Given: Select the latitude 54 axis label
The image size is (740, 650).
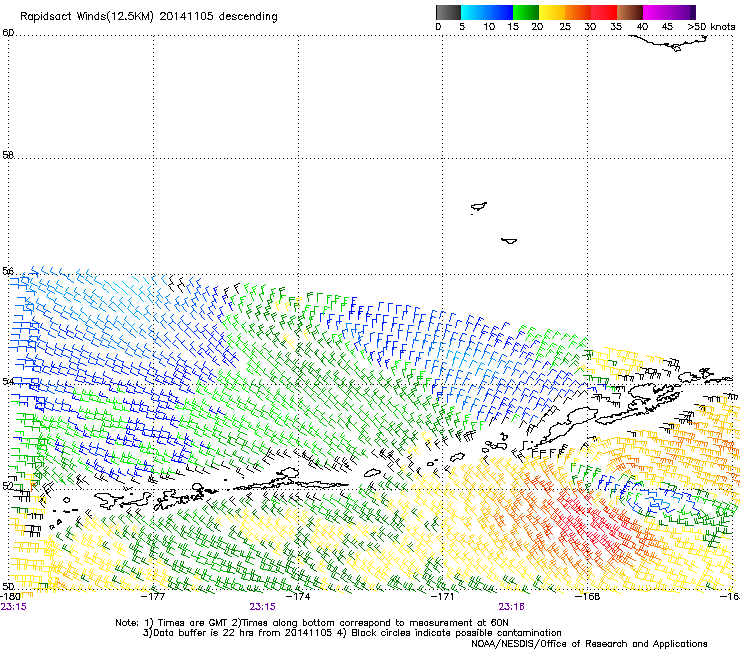Looking at the screenshot, I should click(8, 381).
